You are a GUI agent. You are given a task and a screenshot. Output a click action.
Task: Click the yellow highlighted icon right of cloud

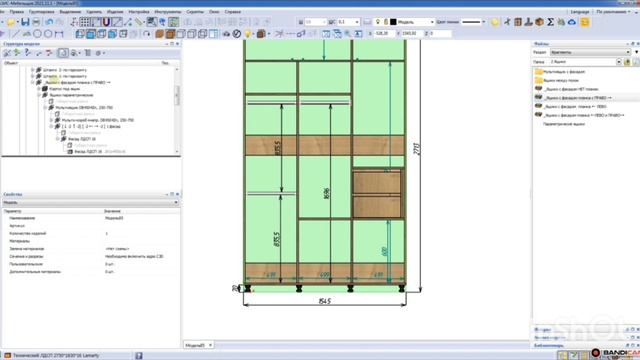point(585,22)
